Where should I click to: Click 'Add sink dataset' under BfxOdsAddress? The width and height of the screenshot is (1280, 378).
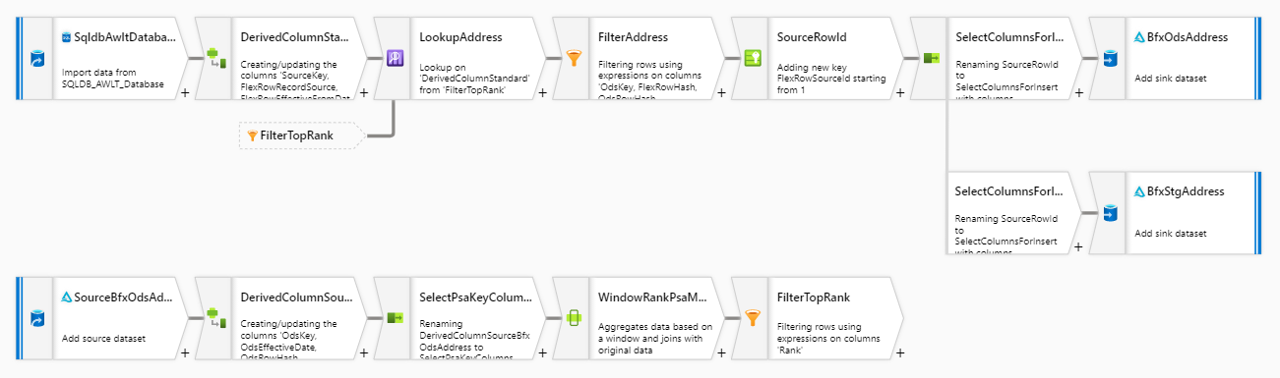1171,78
